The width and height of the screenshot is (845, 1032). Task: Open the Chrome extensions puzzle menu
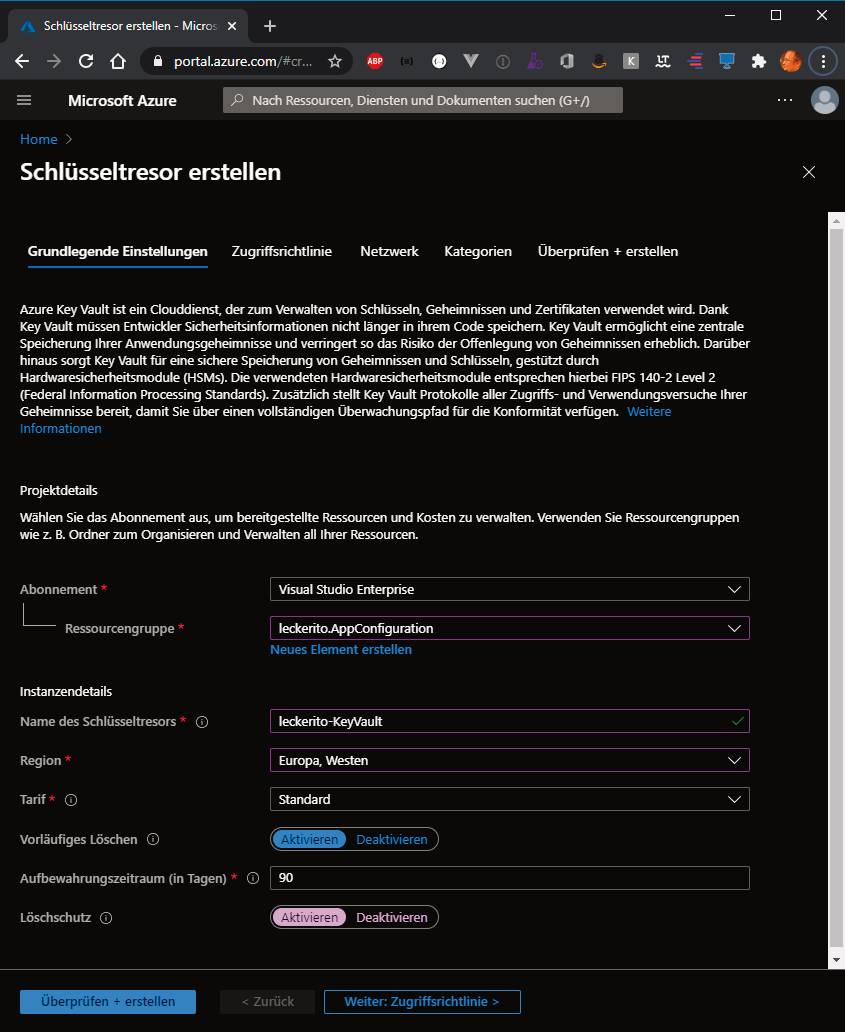(x=759, y=61)
